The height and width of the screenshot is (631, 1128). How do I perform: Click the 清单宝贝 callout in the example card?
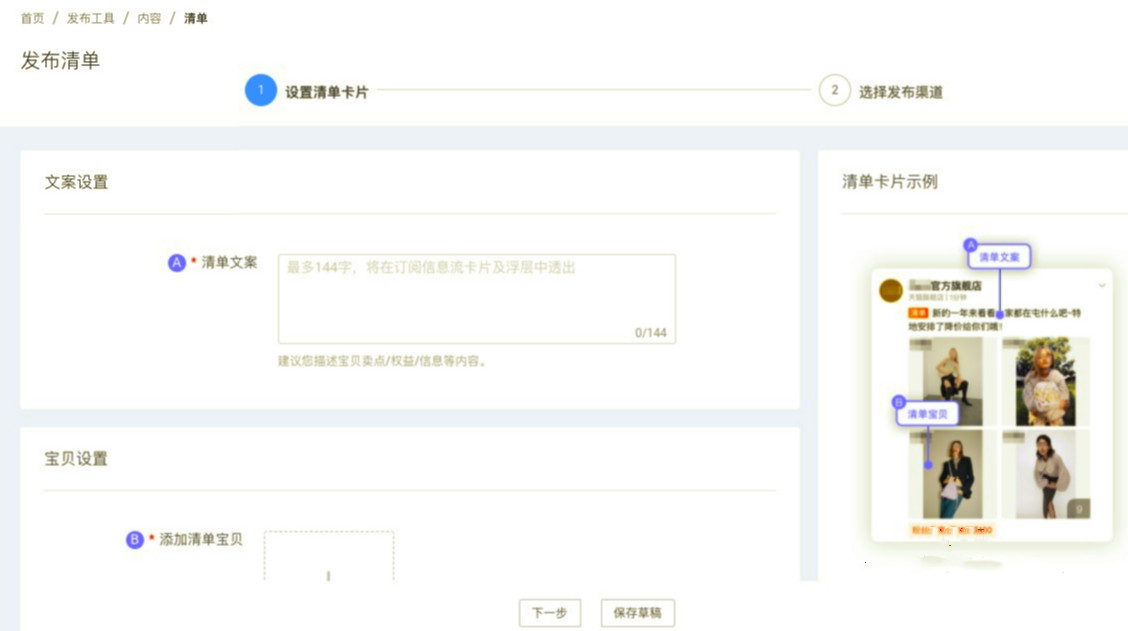927,414
